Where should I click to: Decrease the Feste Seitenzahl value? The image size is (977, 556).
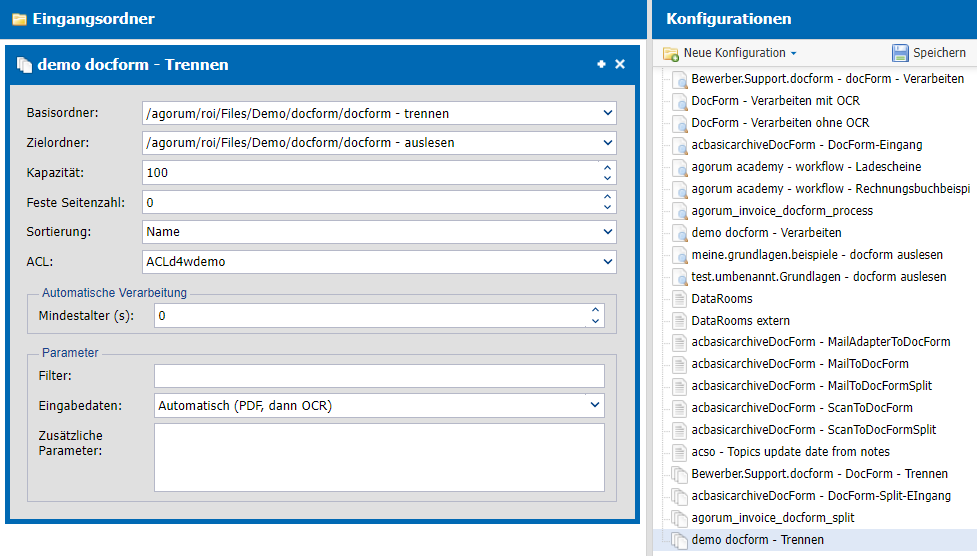coord(608,208)
